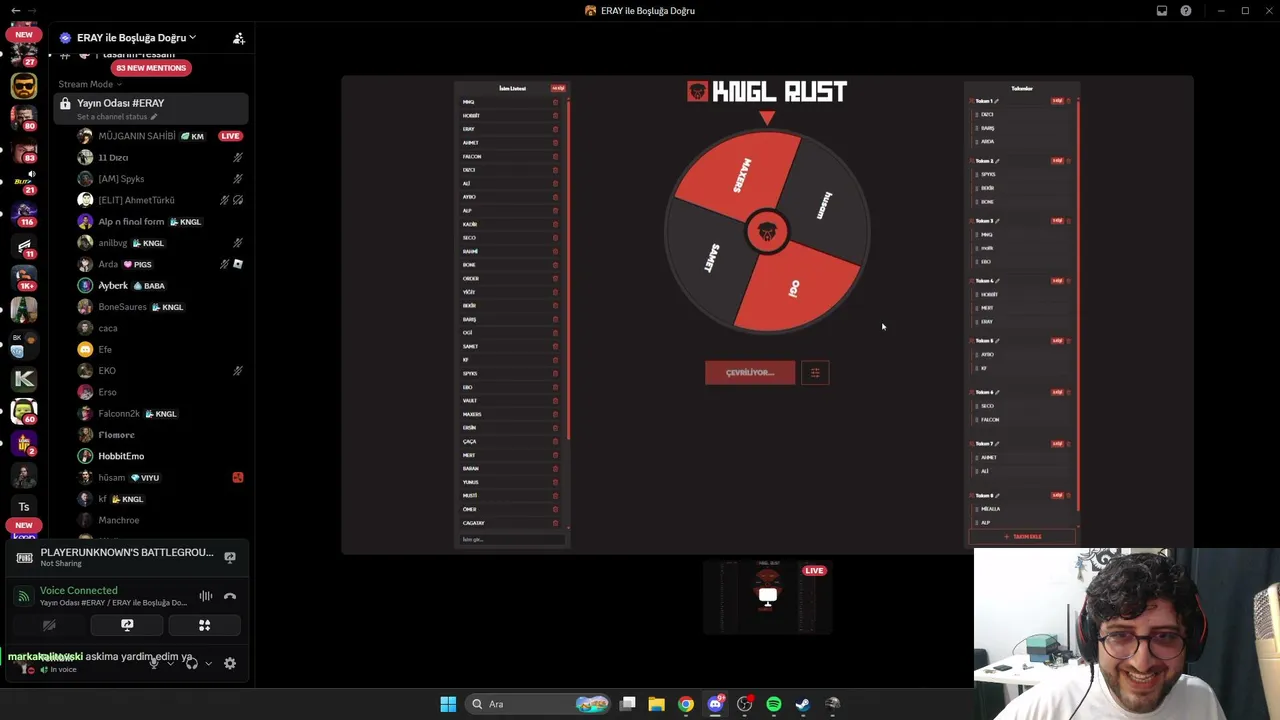
Task: Toggle headphones deafen in user panel
Action: [x=191, y=663]
